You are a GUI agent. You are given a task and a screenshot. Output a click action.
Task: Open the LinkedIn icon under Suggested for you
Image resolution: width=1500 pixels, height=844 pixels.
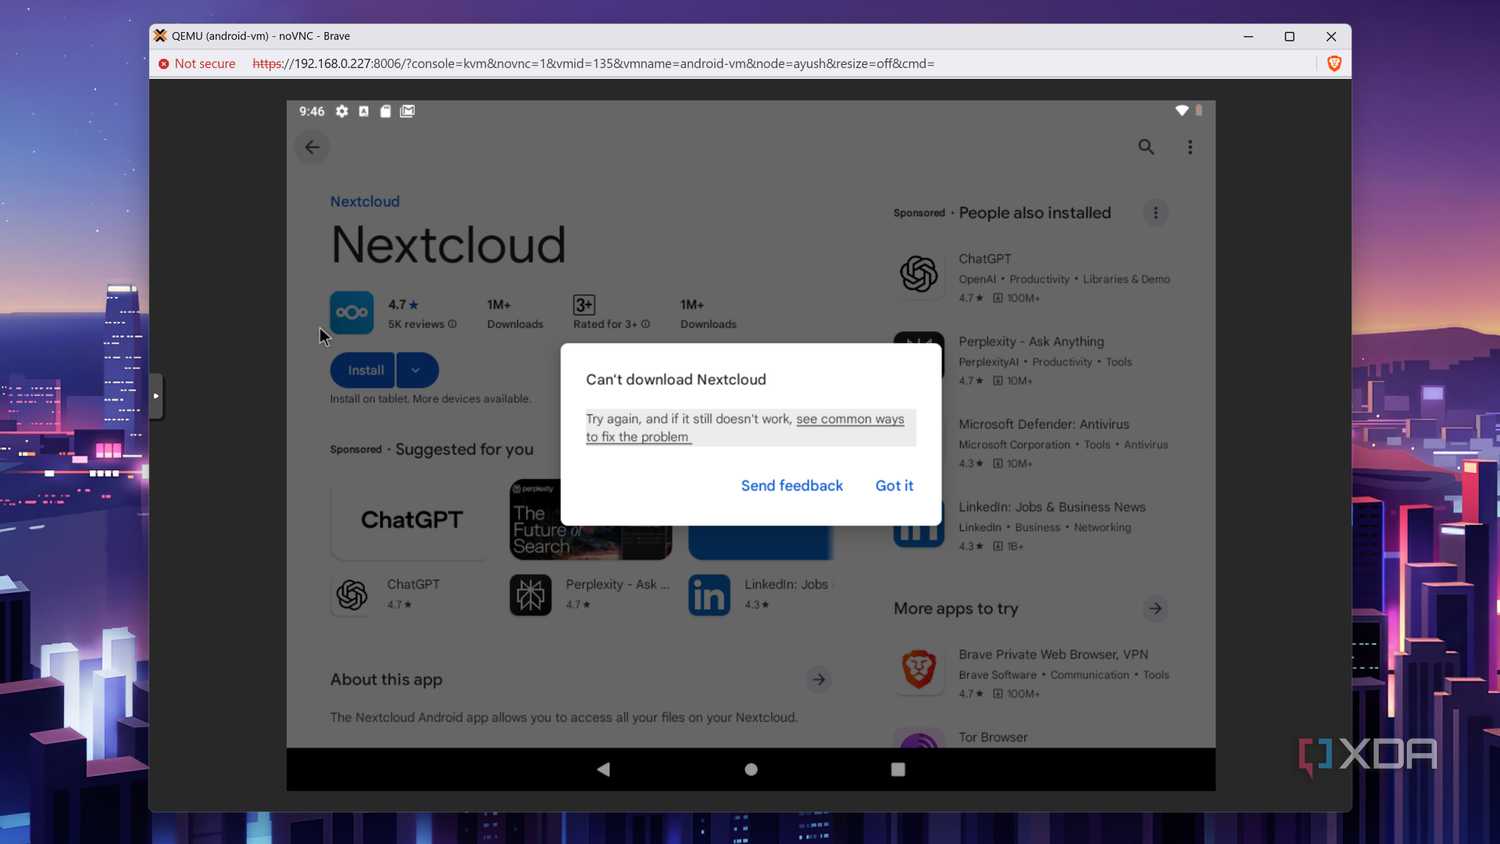pyautogui.click(x=709, y=595)
